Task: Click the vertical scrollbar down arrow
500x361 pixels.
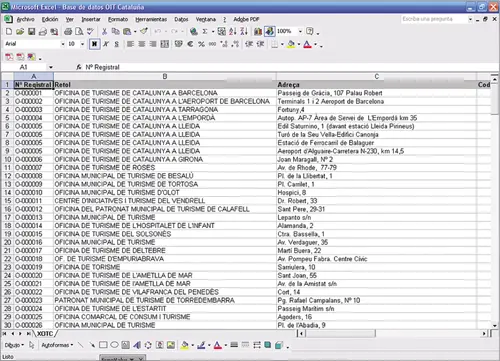Action: coord(495,325)
